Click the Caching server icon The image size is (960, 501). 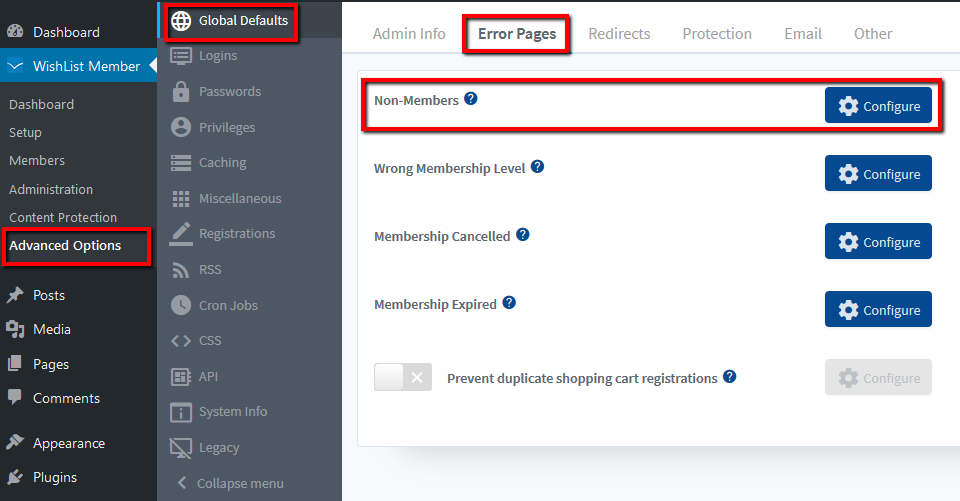pyautogui.click(x=181, y=163)
